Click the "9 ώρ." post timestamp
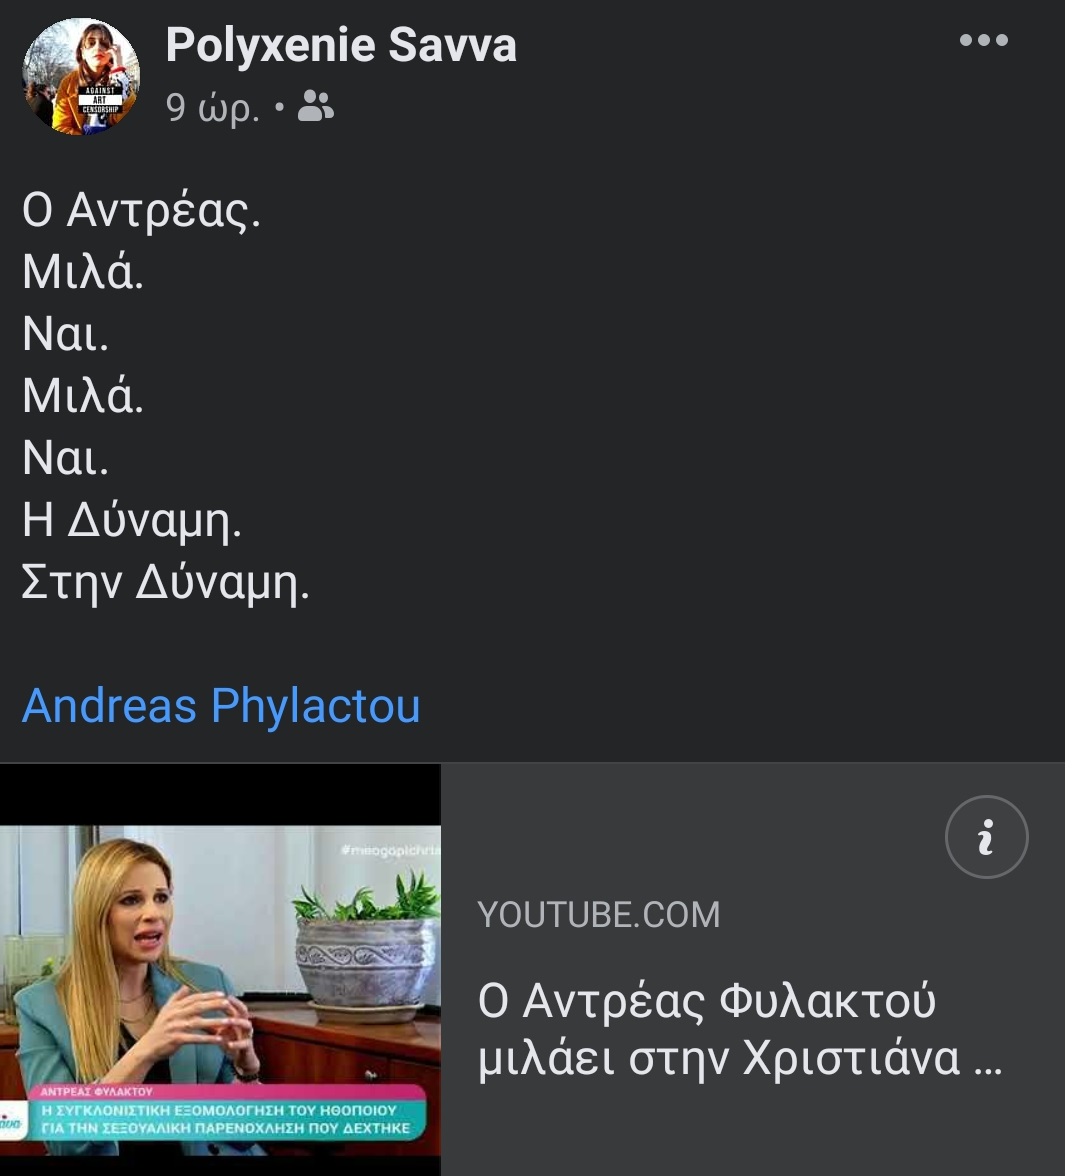The width and height of the screenshot is (1080, 1176). (212, 106)
